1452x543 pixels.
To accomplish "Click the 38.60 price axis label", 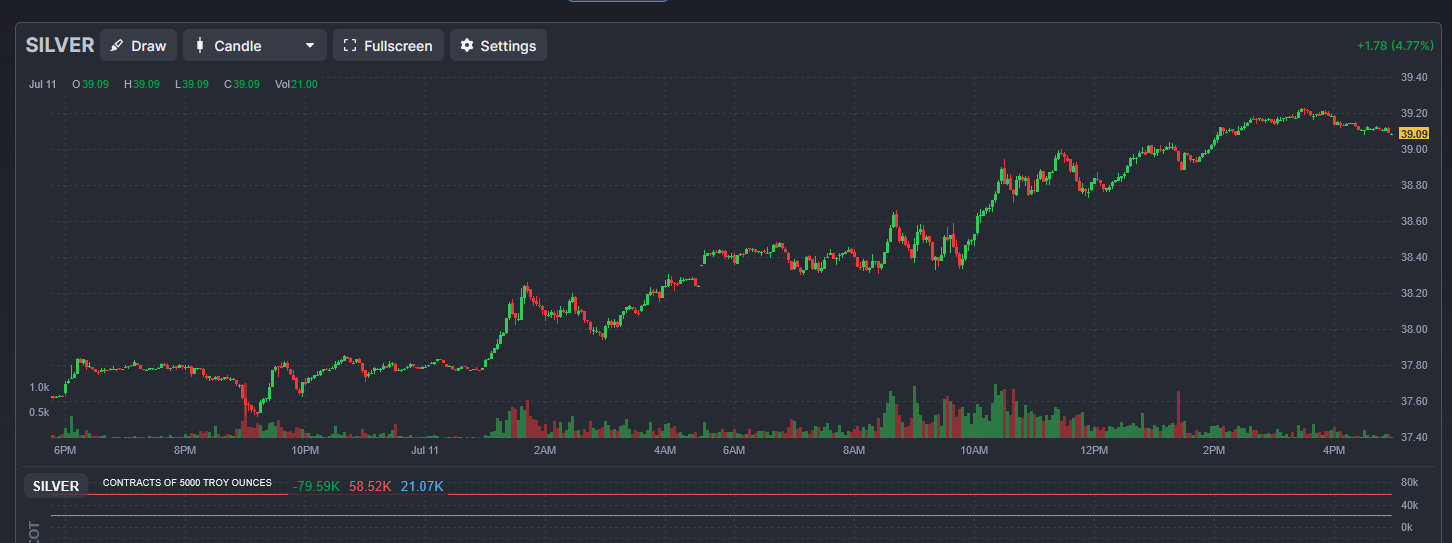I will click(x=1414, y=222).
